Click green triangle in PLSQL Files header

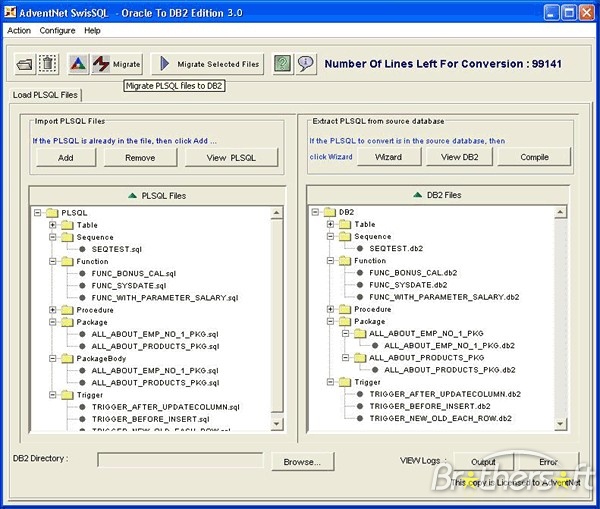[x=132, y=196]
